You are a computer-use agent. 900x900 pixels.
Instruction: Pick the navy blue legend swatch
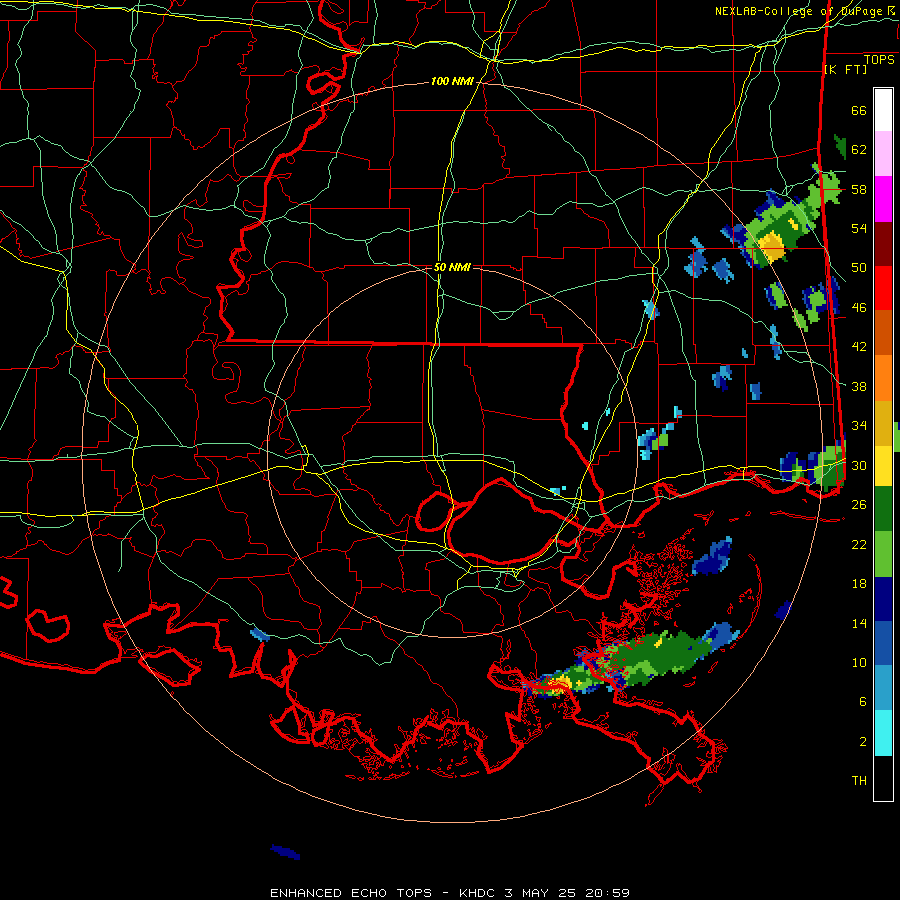883,599
